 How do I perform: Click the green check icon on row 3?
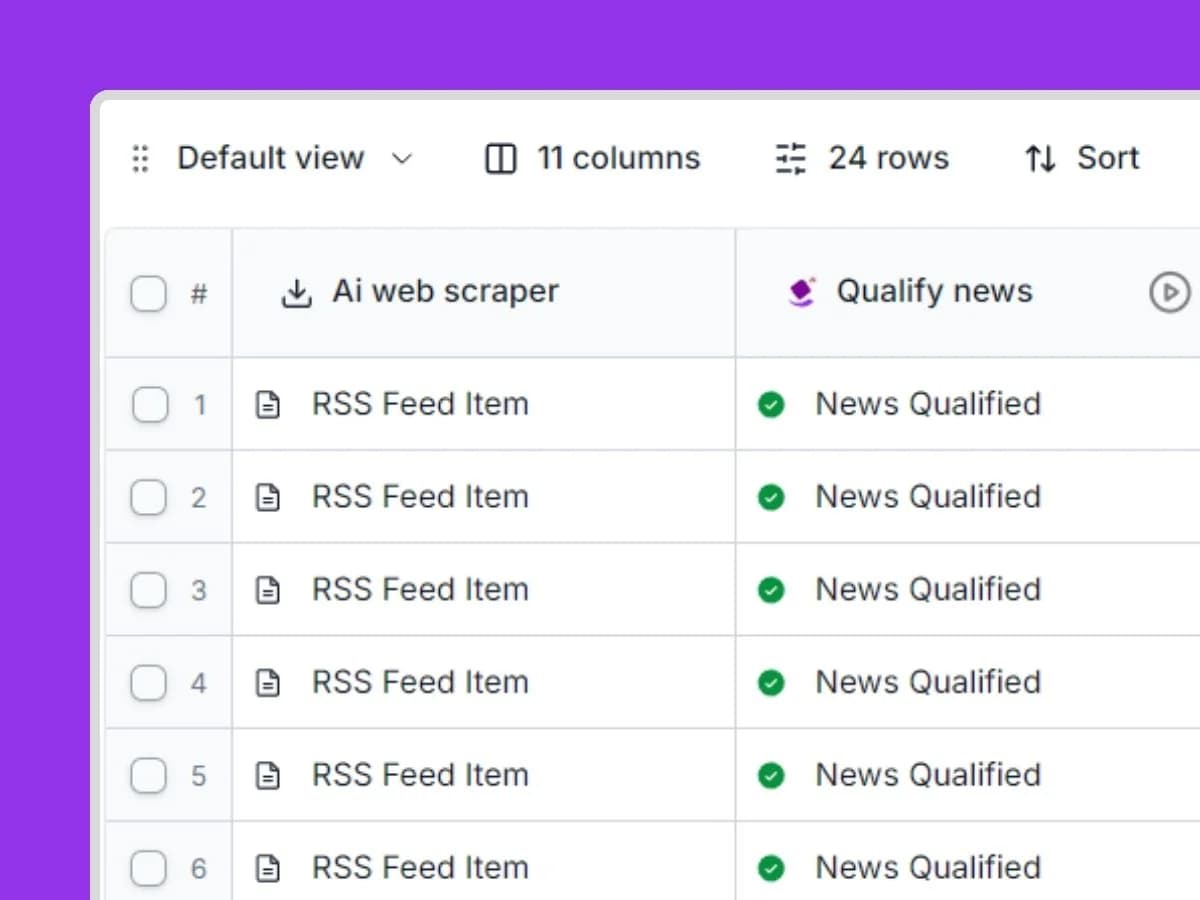coord(771,589)
